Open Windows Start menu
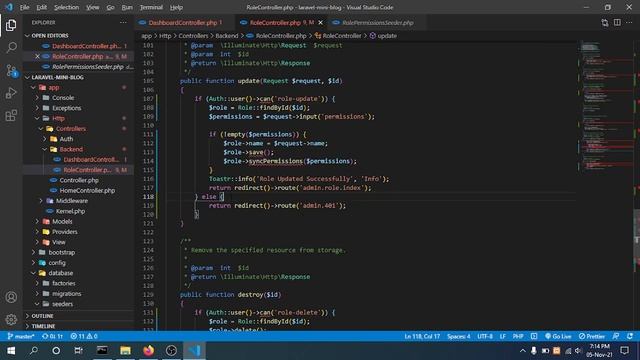The height and width of the screenshot is (360, 640). pyautogui.click(x=11, y=351)
